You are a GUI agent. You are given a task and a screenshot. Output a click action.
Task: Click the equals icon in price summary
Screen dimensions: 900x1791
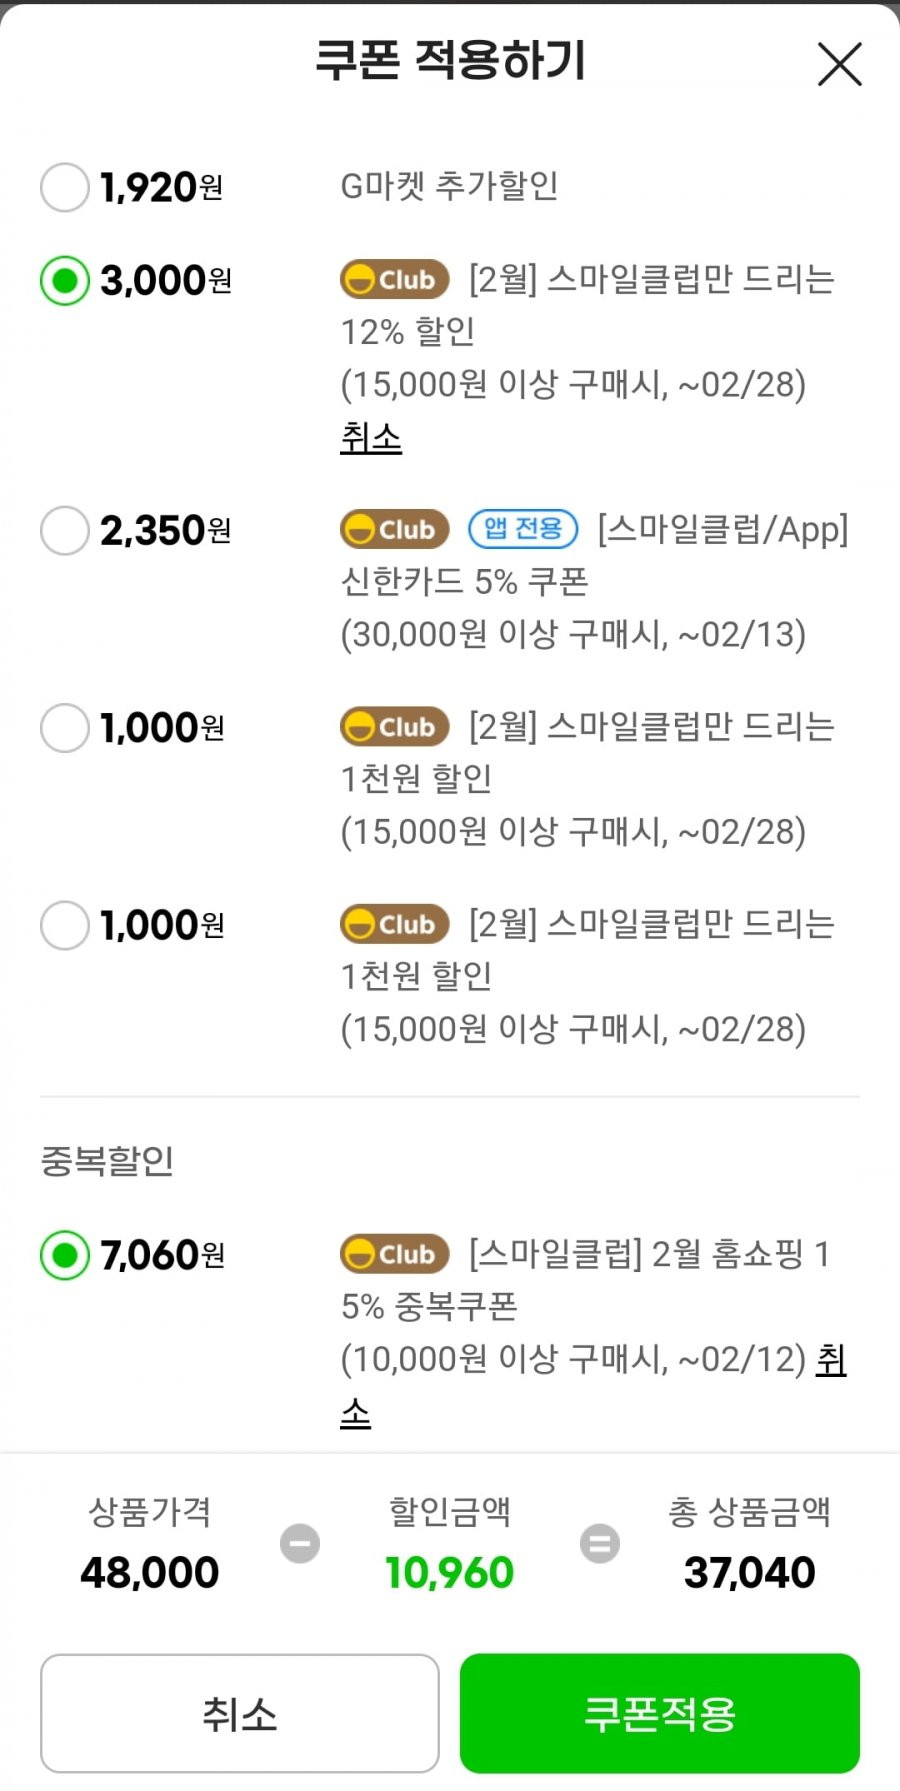600,1543
